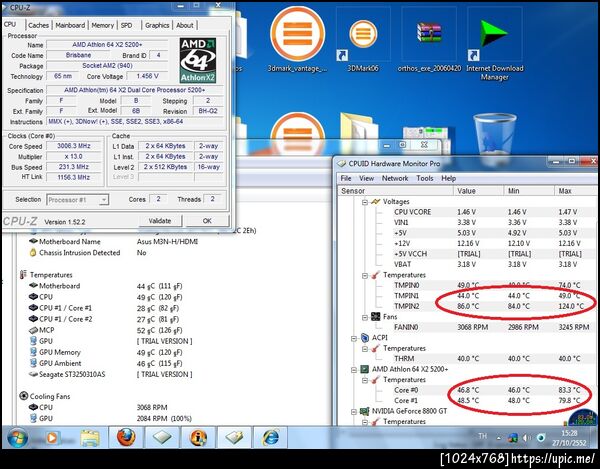Image resolution: width=600 pixels, height=469 pixels.
Task: Click the Value column header
Action: click(x=479, y=191)
